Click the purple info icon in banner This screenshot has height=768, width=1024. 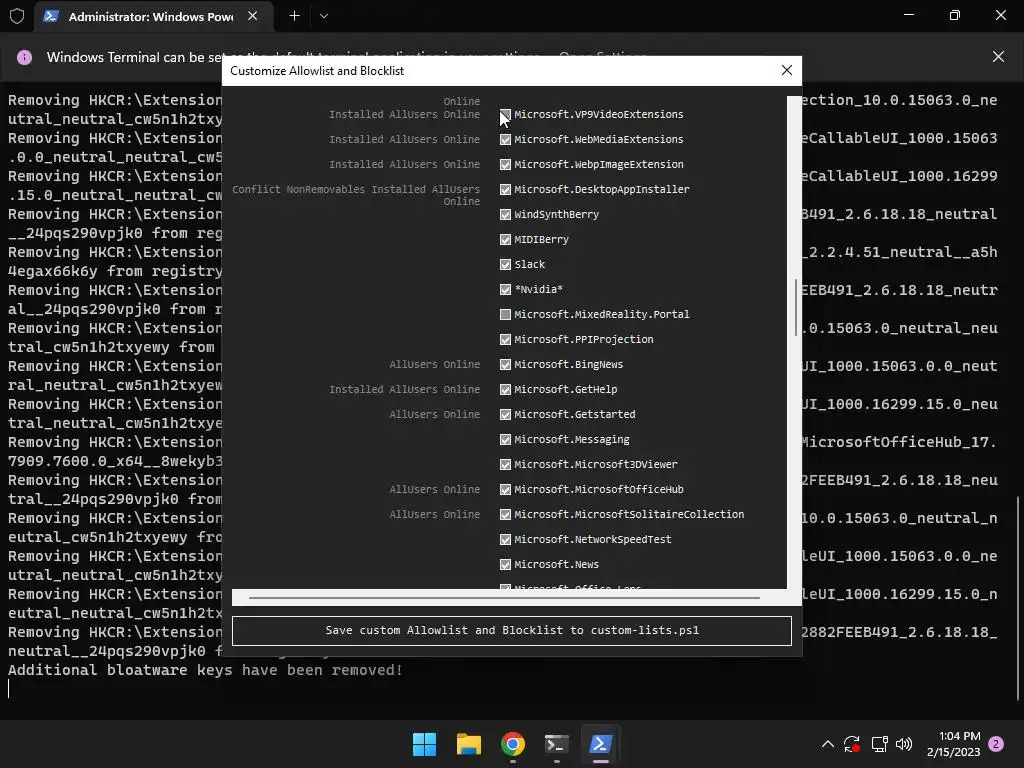coord(24,57)
